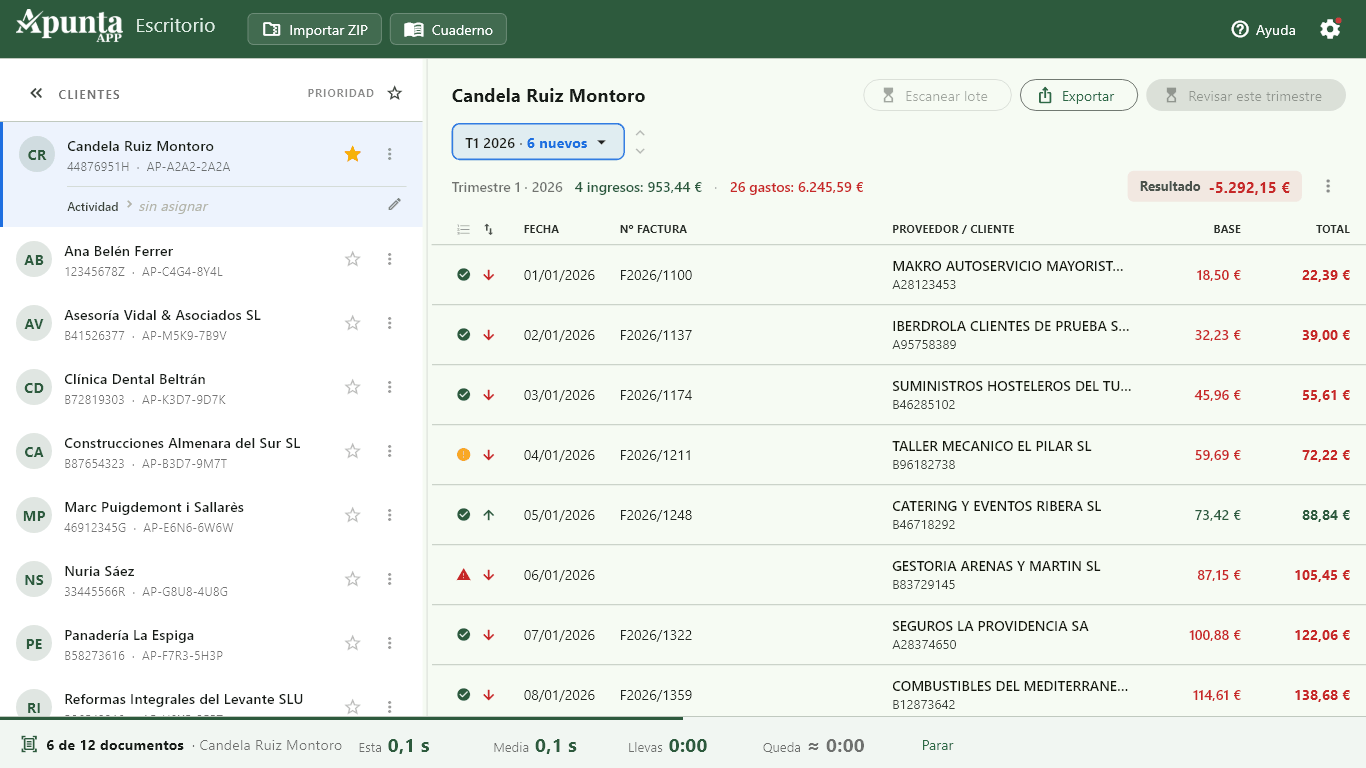
Task: Click the orange pending status on F2026/1211
Action: [x=463, y=455]
